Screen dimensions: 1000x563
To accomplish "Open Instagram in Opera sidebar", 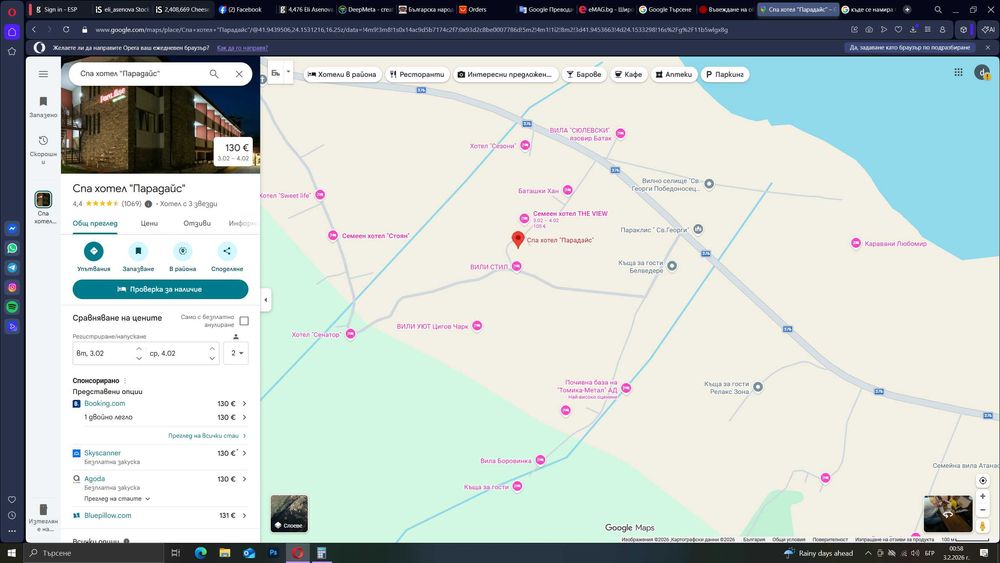I will [x=12, y=288].
